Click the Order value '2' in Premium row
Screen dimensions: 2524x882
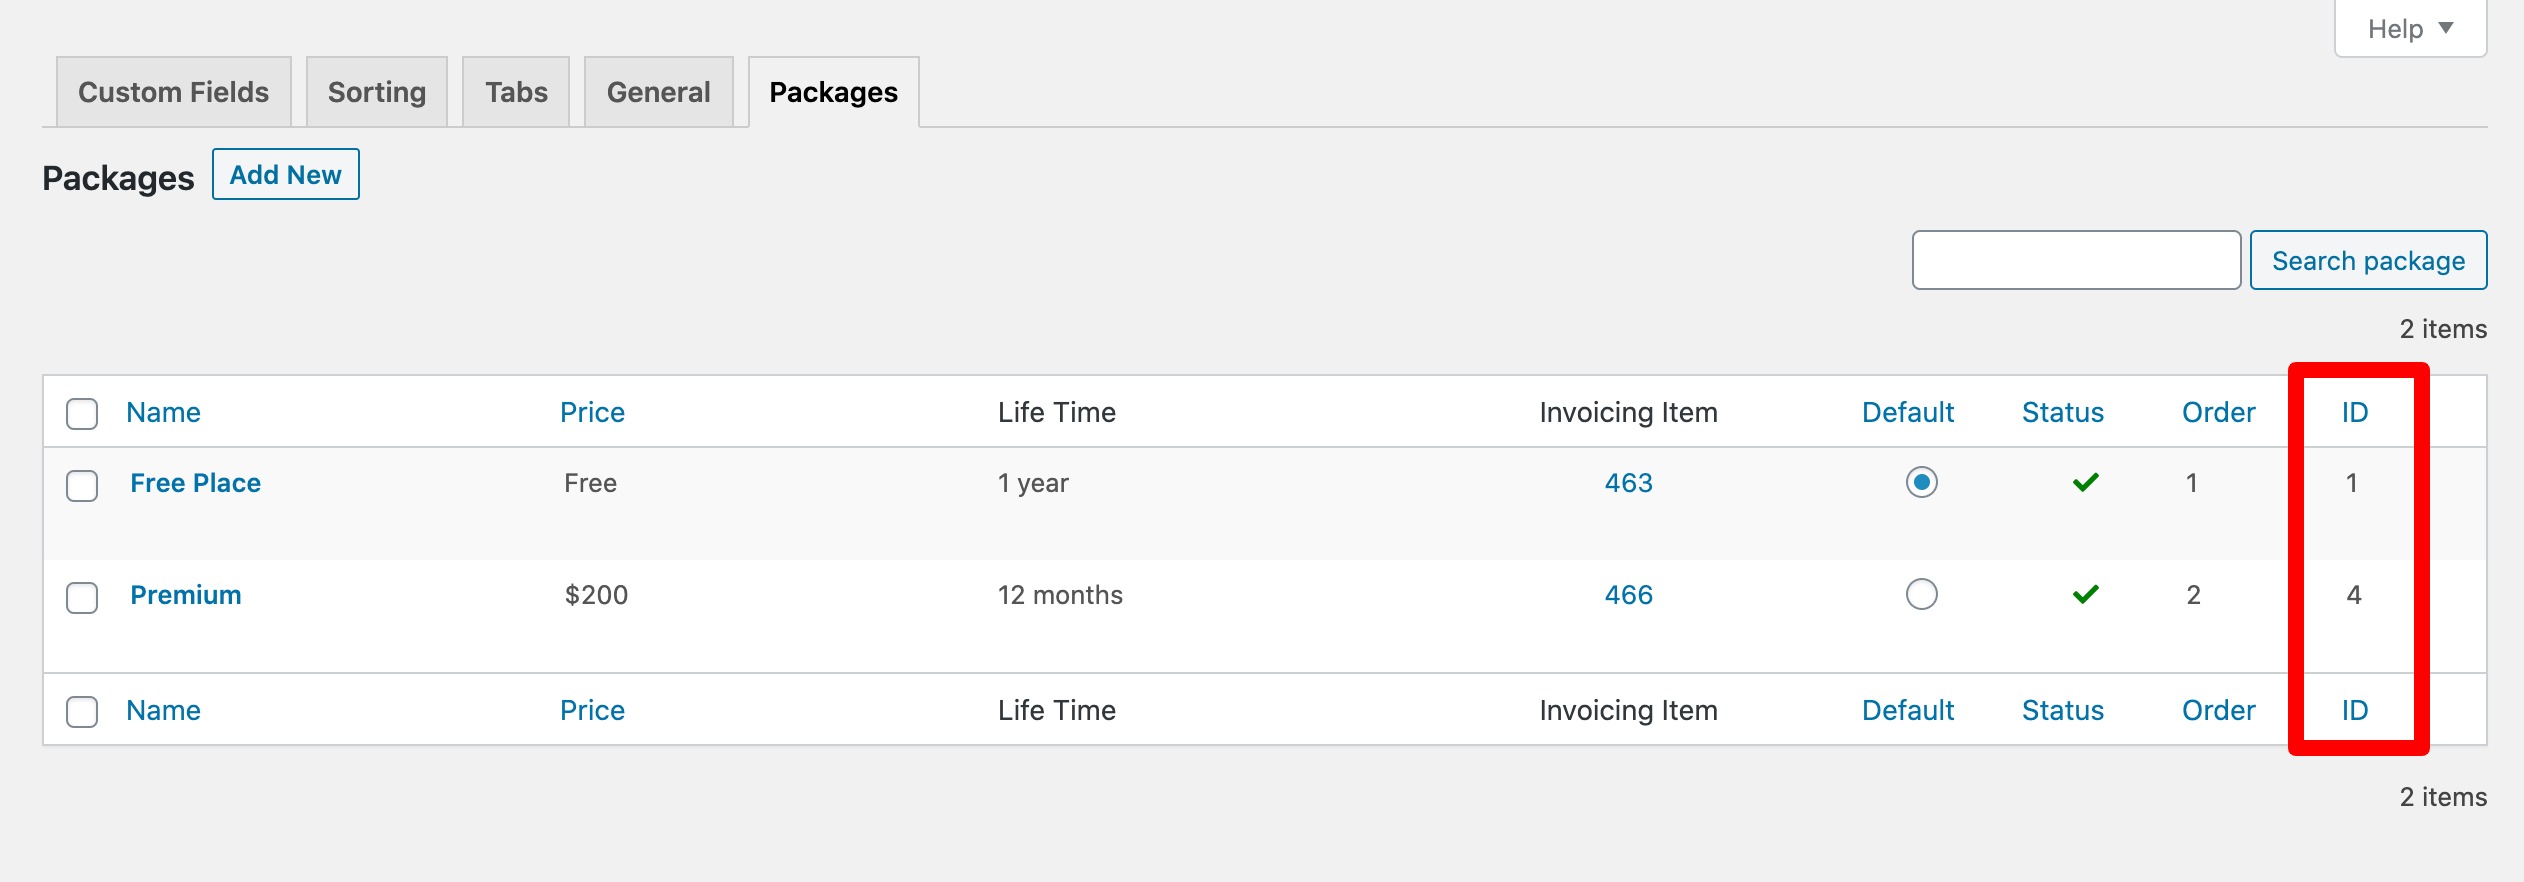2193,595
